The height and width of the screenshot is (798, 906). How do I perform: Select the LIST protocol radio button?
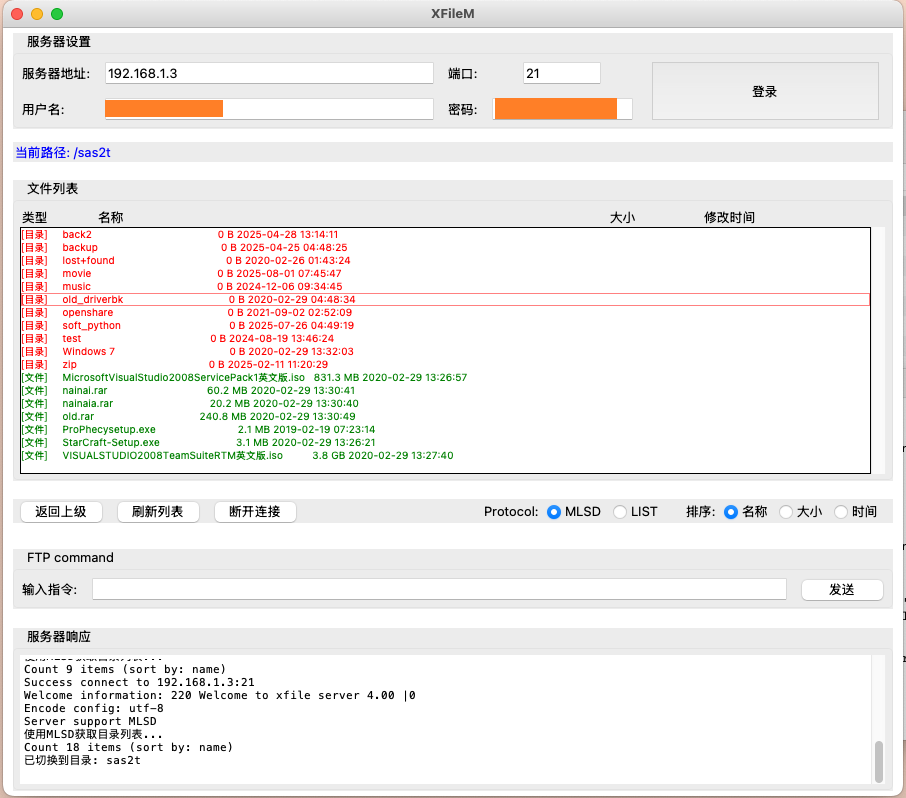click(620, 512)
